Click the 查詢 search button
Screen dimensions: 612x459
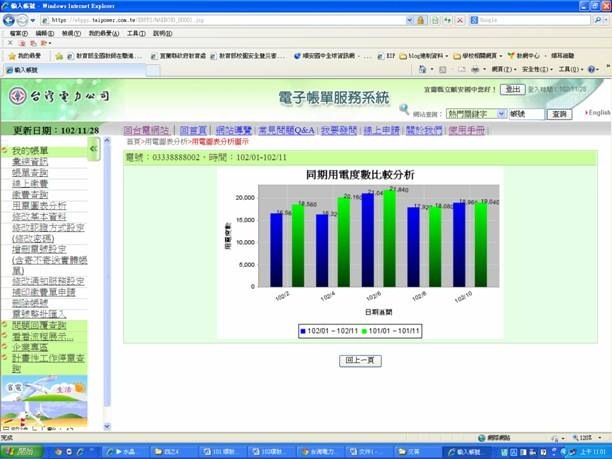point(559,114)
